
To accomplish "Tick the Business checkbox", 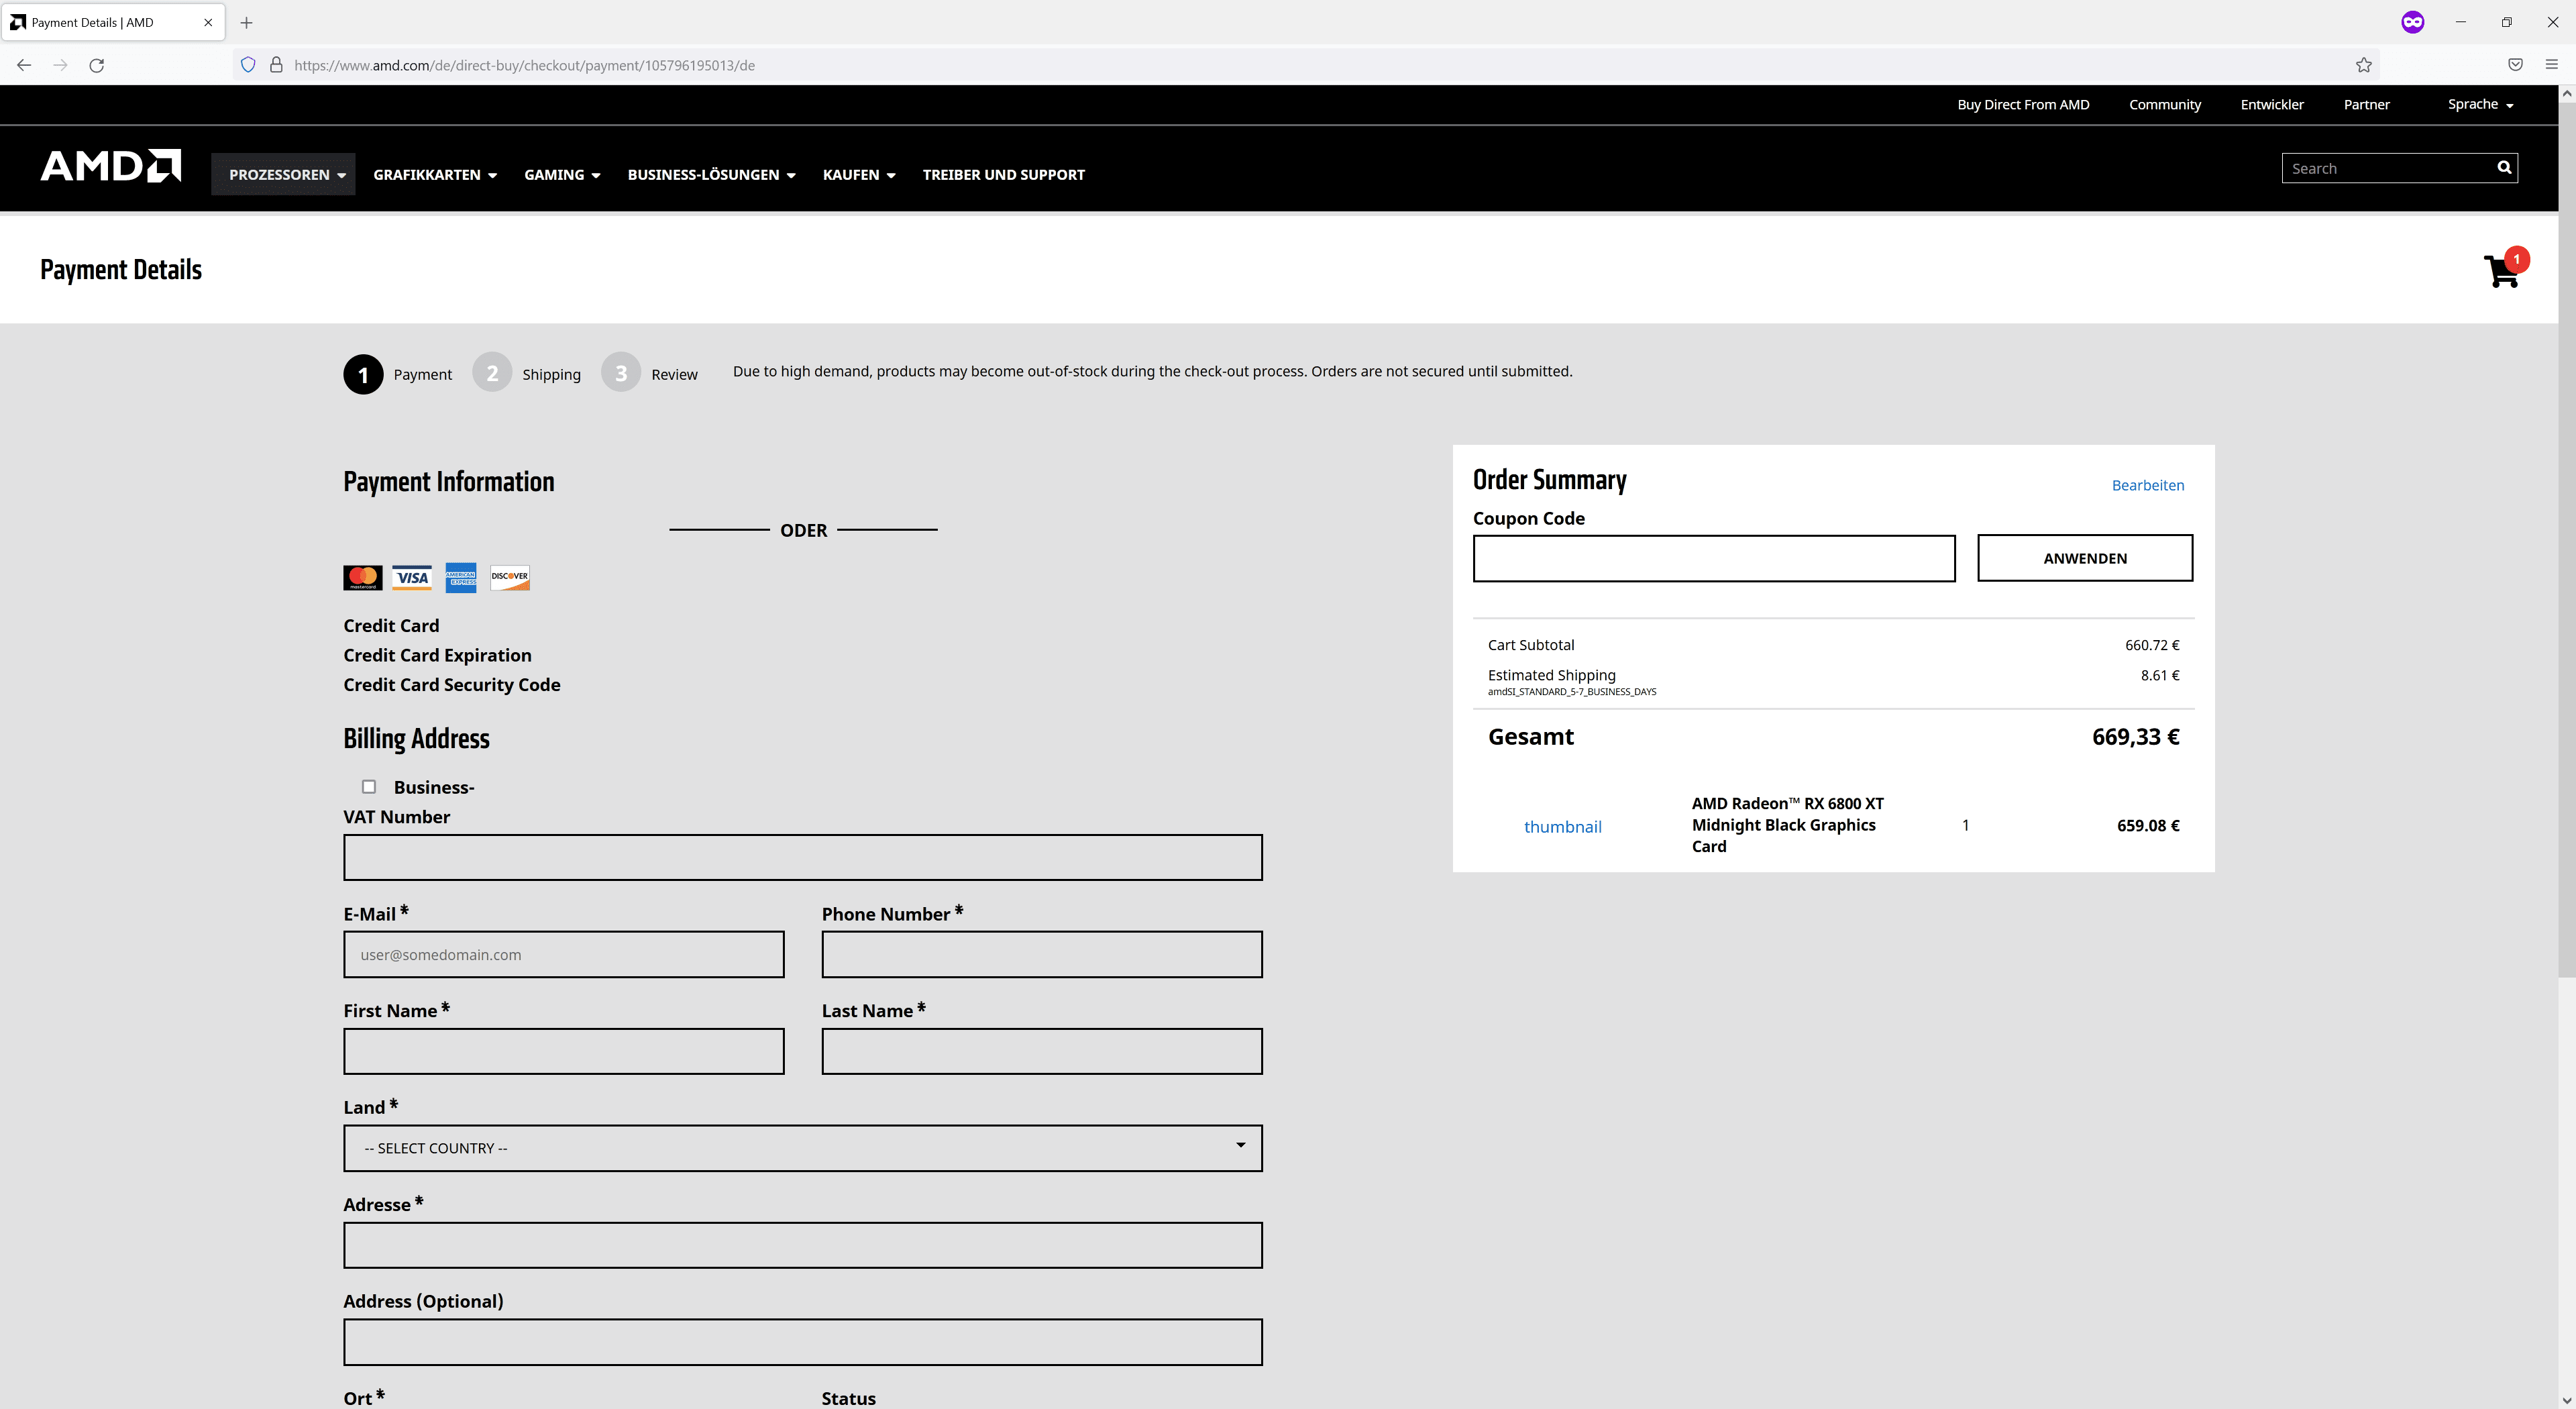I will tap(369, 787).
